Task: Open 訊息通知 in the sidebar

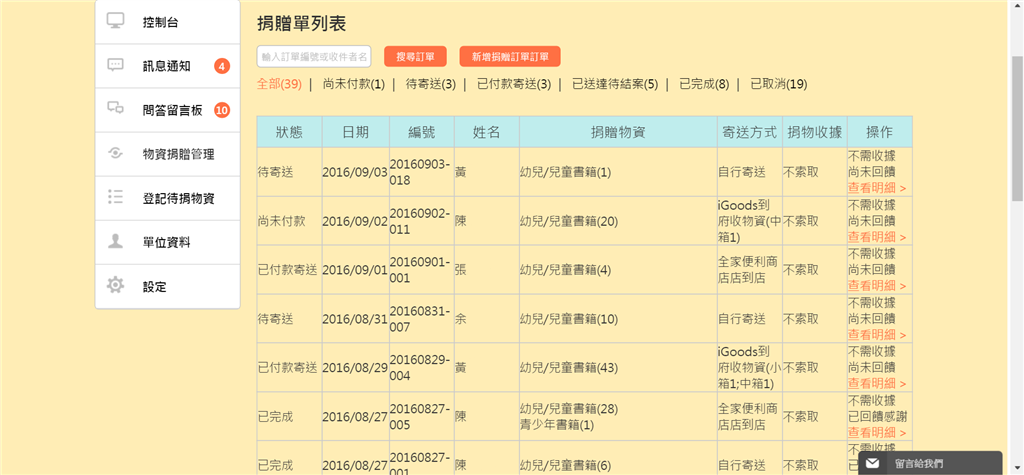Action: (168, 66)
